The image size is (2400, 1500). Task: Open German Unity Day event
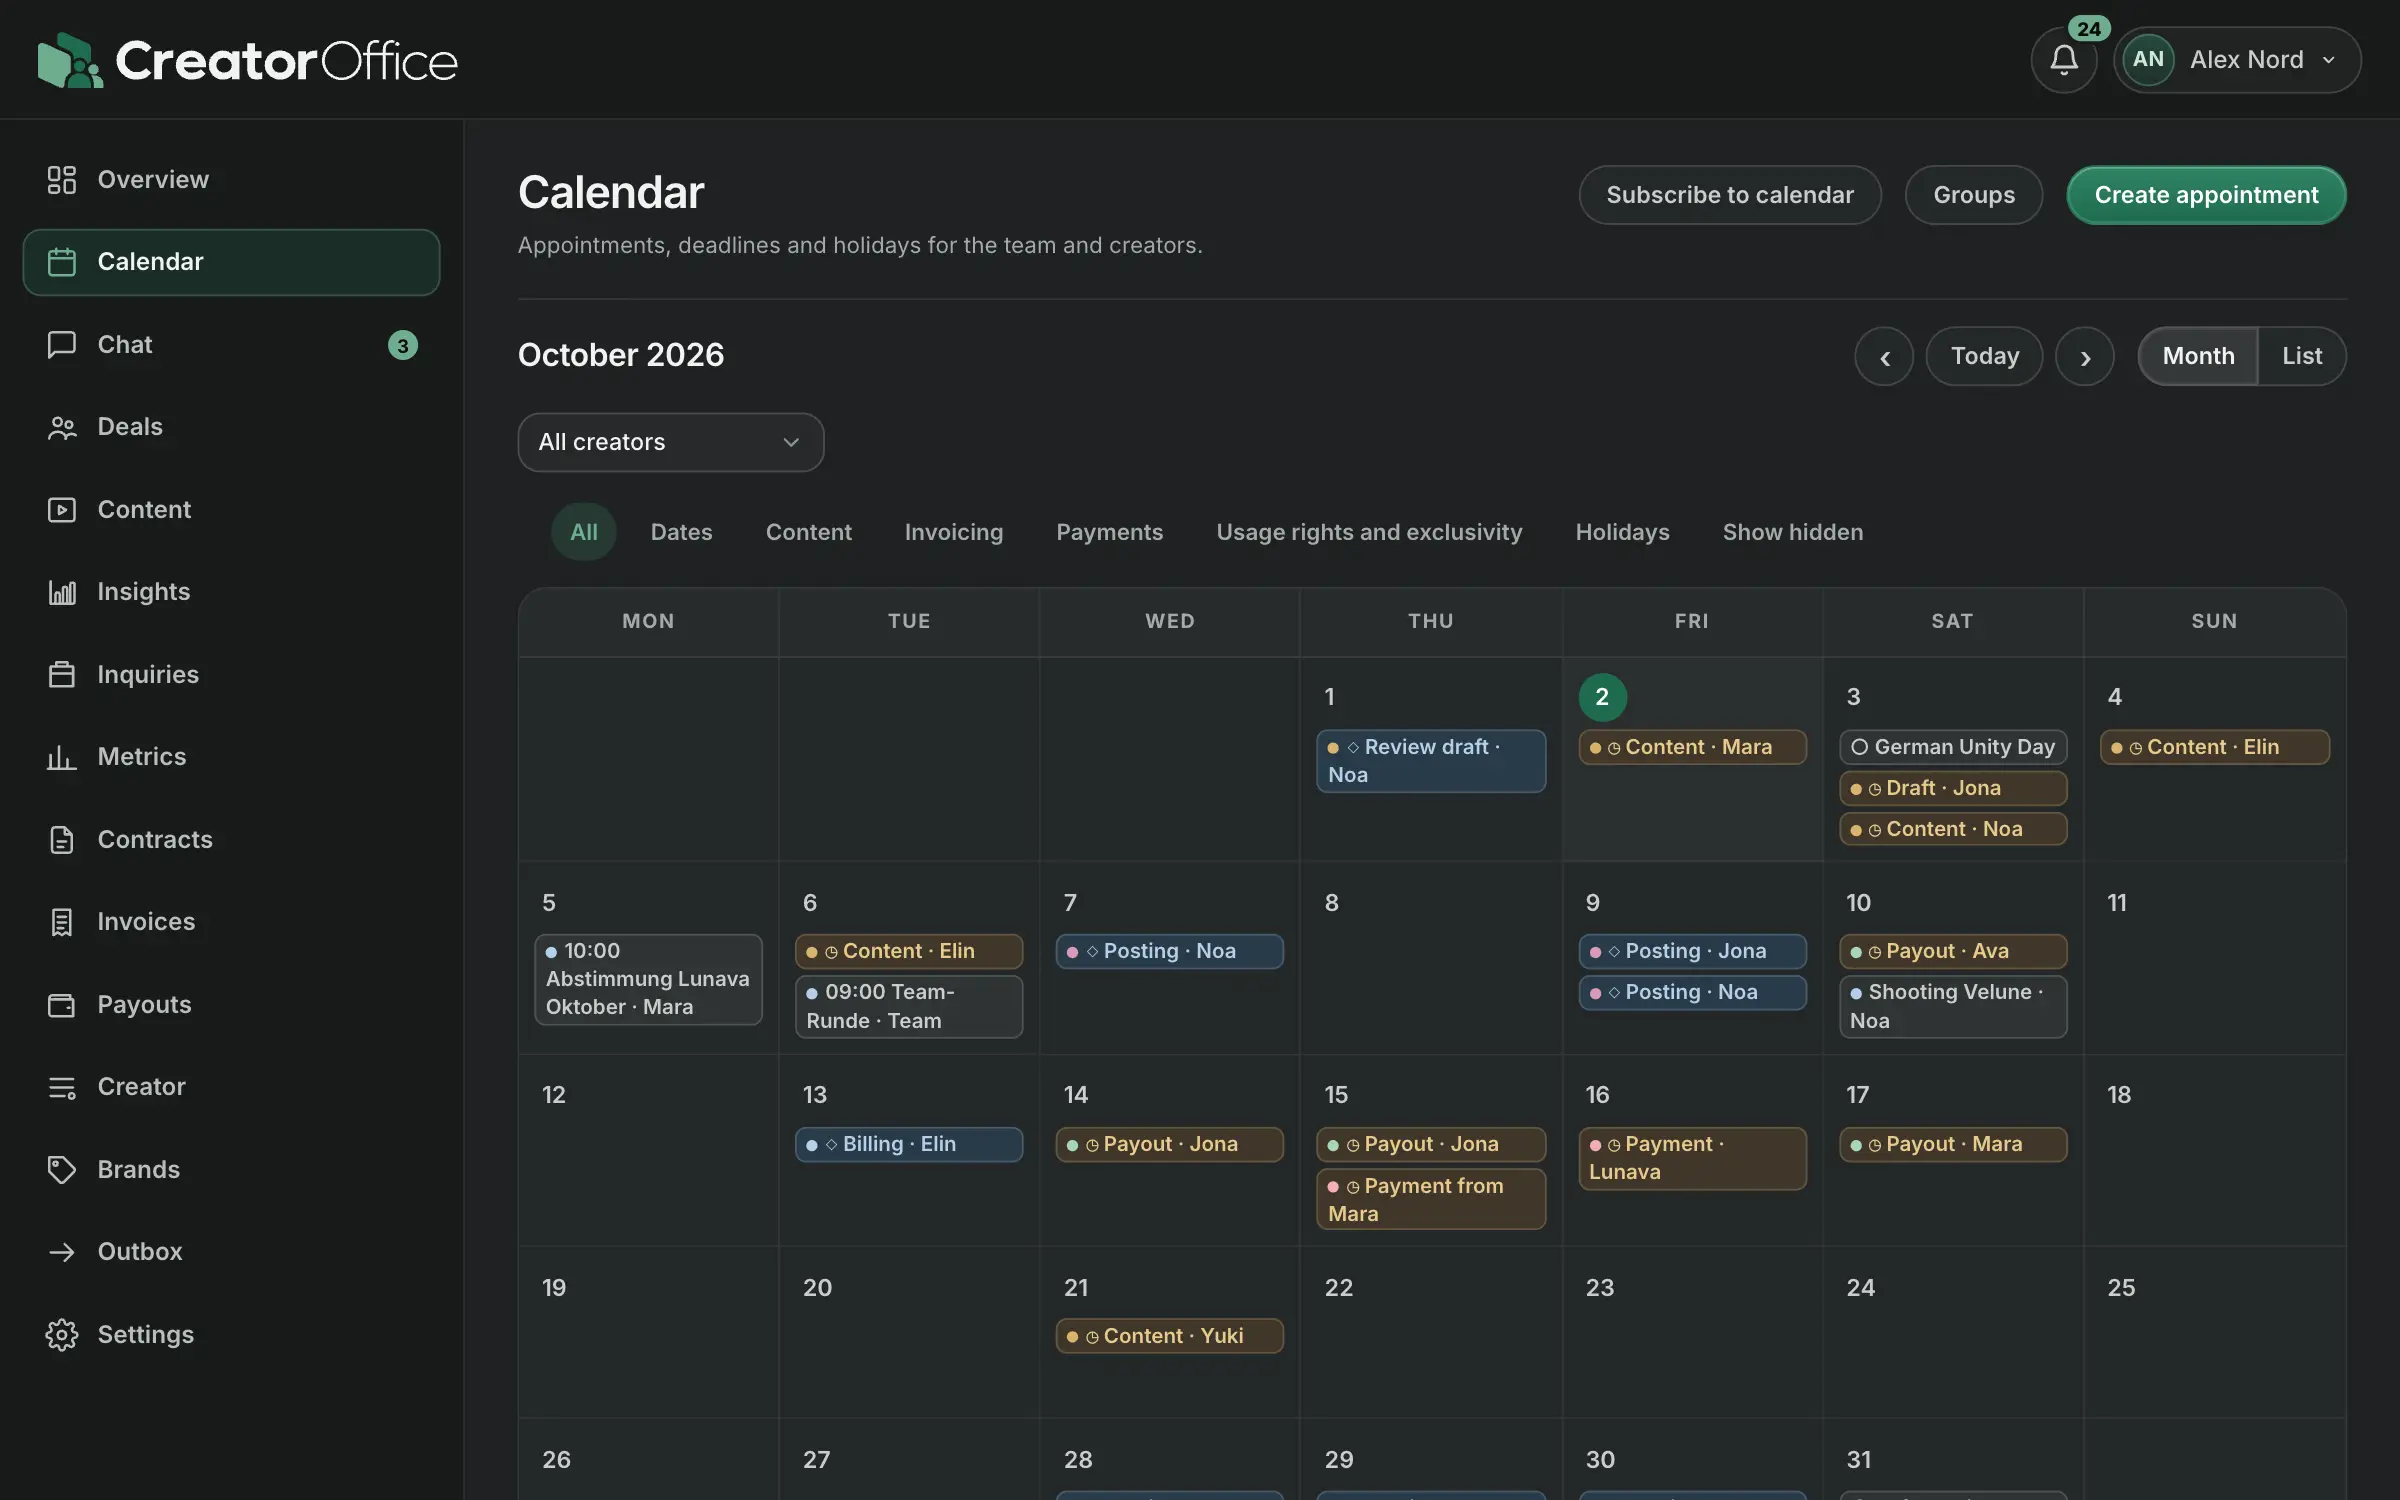tap(1952, 747)
